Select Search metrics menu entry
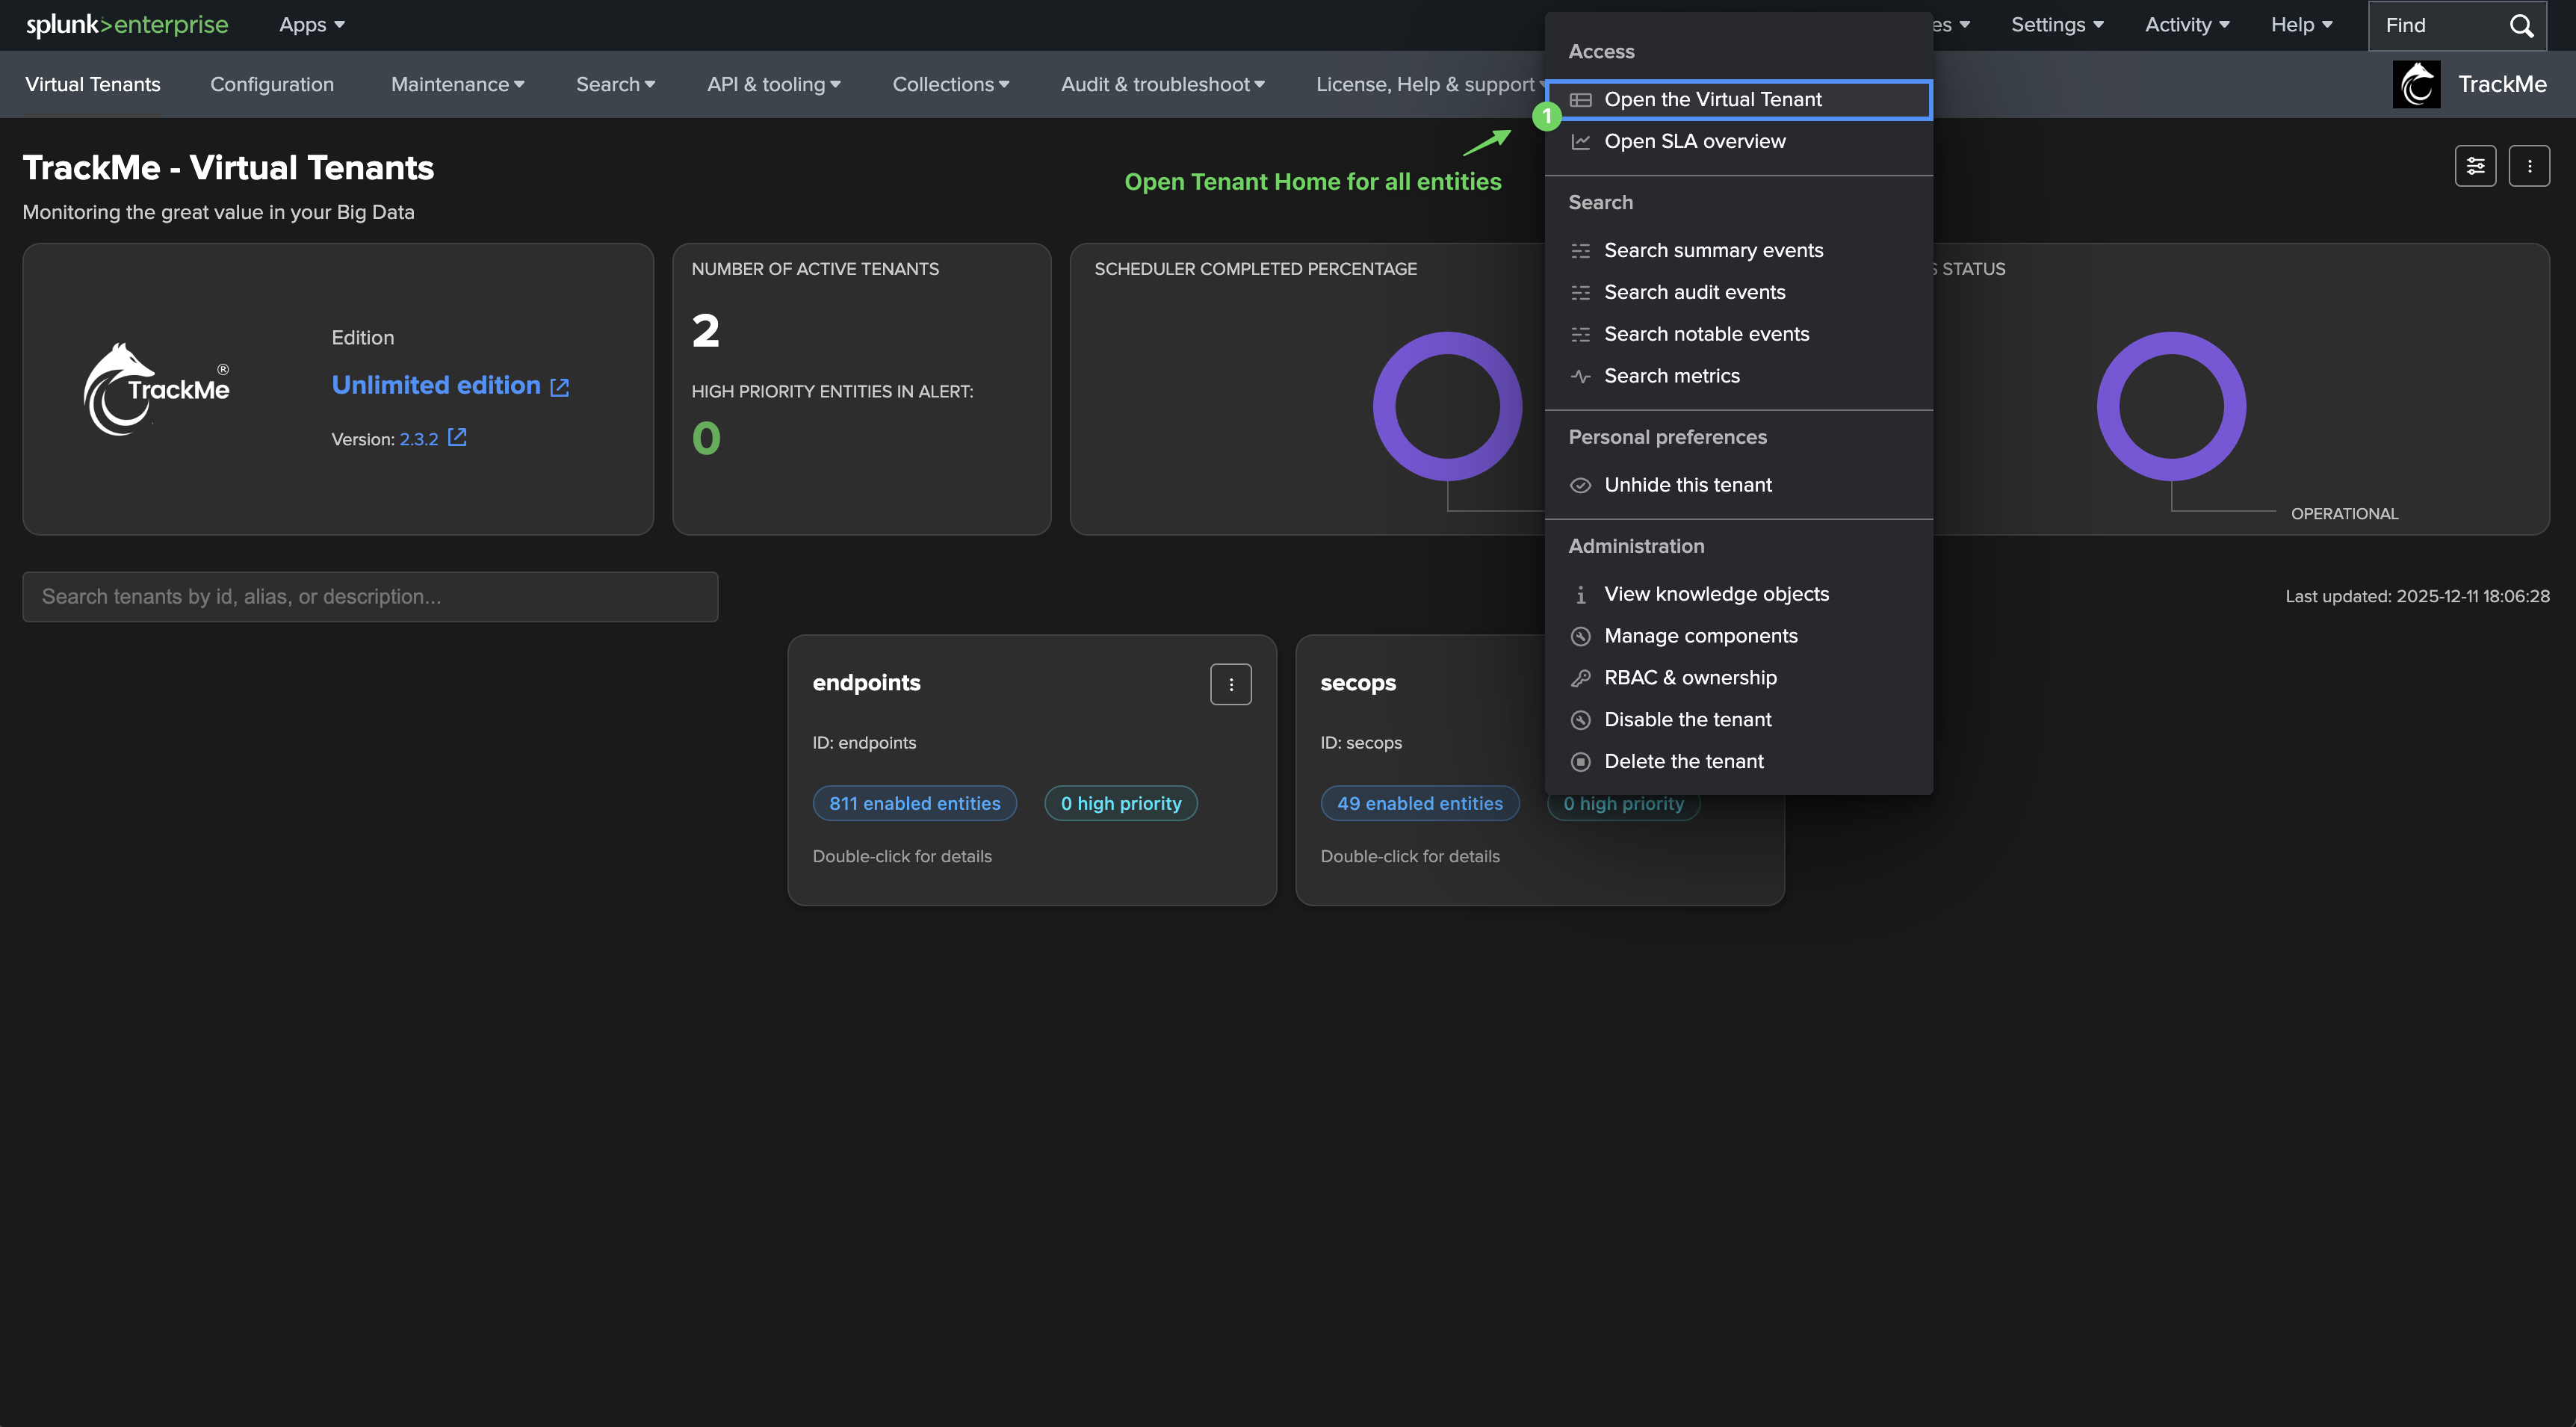 [1671, 376]
